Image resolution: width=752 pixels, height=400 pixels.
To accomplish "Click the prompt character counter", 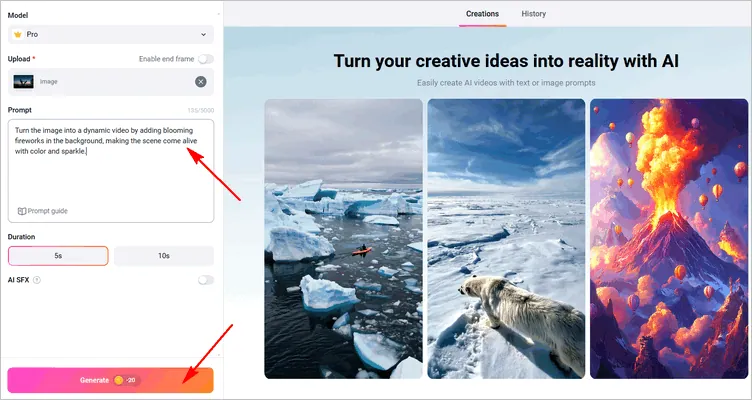I will click(x=200, y=110).
